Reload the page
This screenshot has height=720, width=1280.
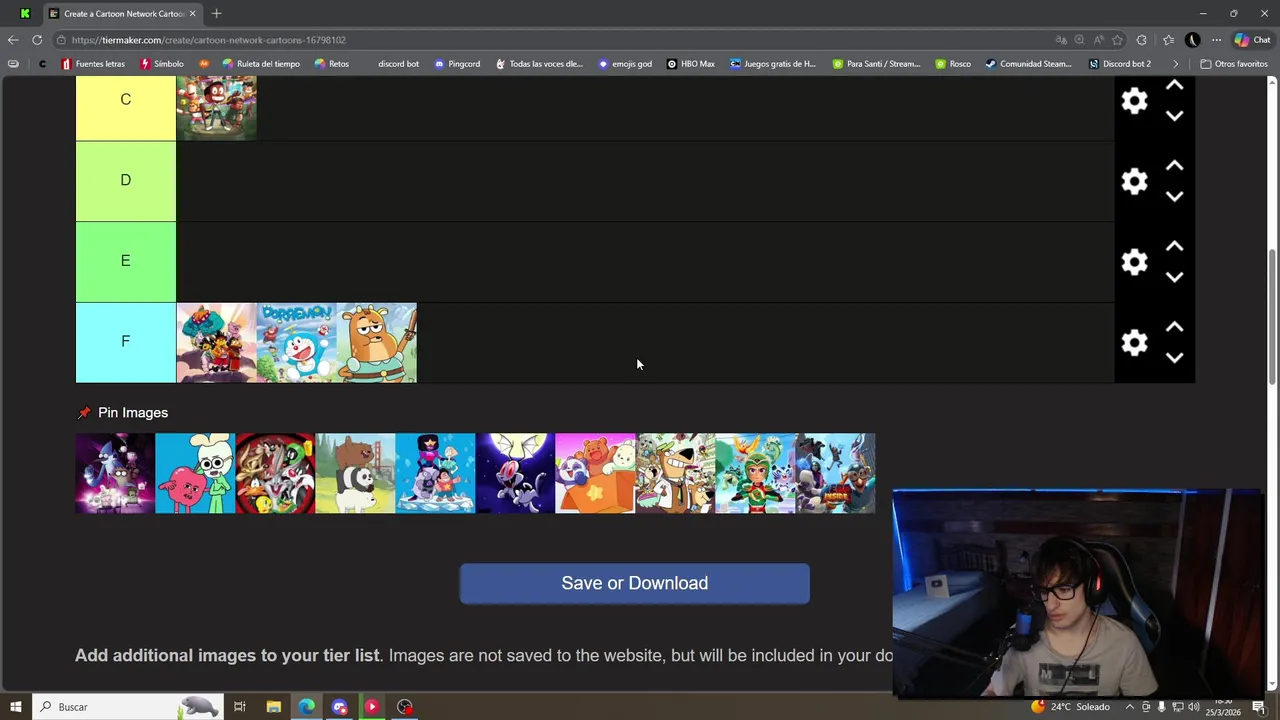tap(37, 40)
